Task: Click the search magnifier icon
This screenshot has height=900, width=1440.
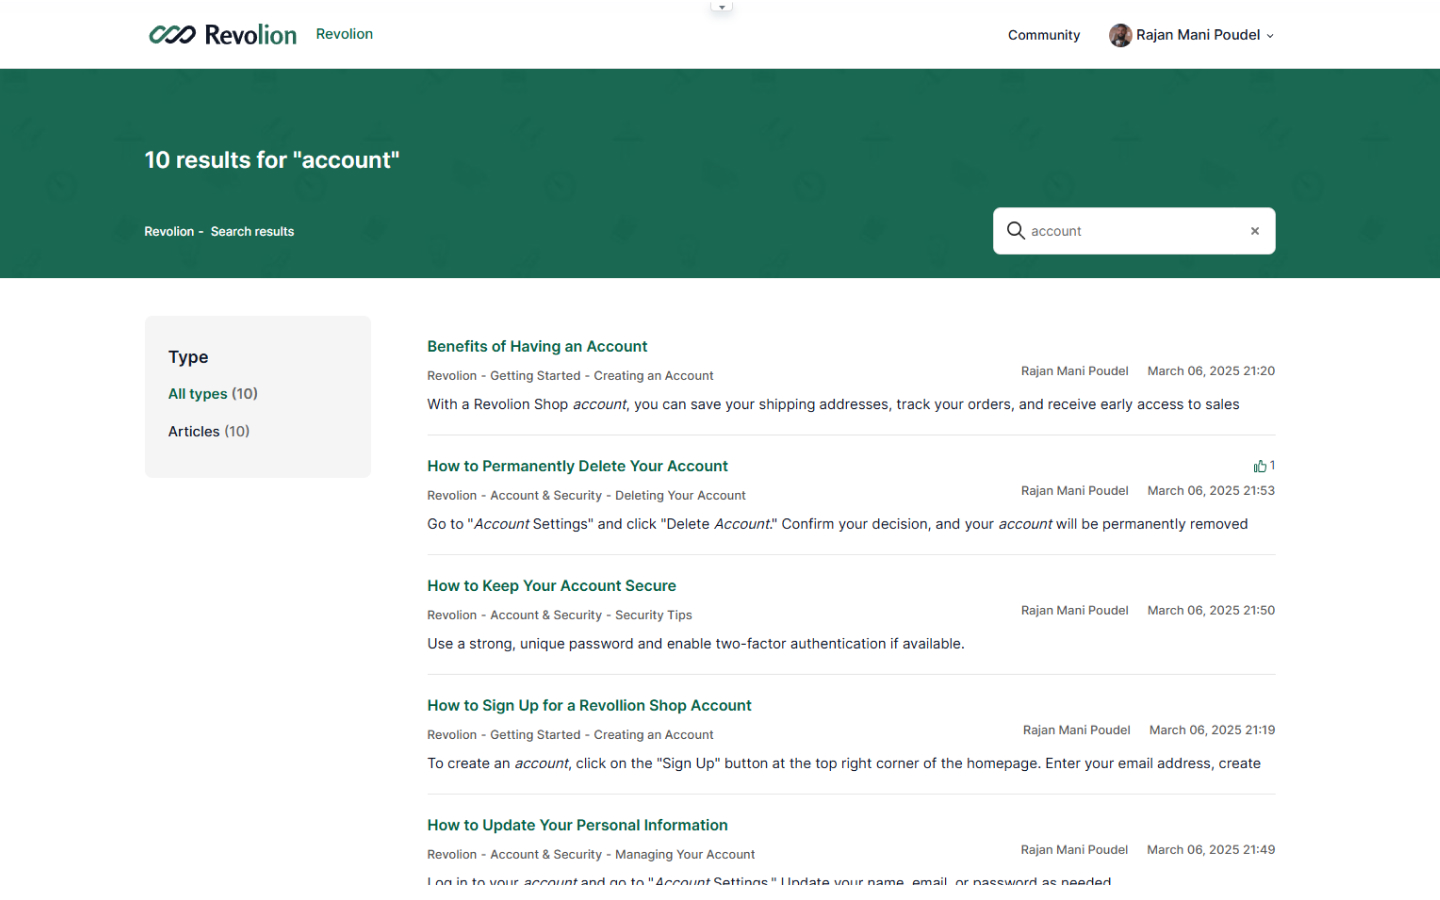Action: tap(1015, 231)
